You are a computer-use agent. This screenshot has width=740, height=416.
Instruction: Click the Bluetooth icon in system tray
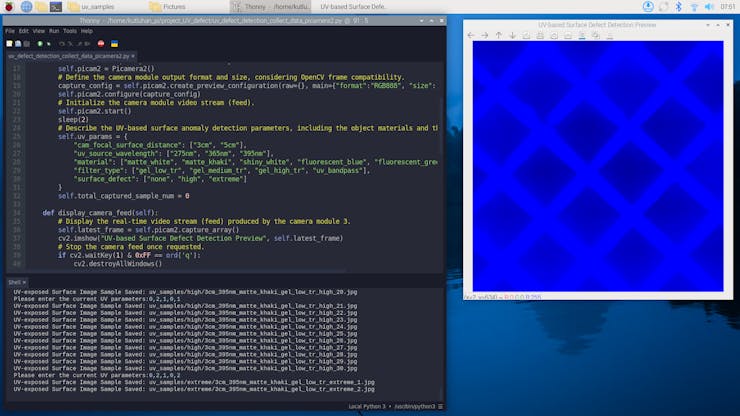[x=679, y=7]
